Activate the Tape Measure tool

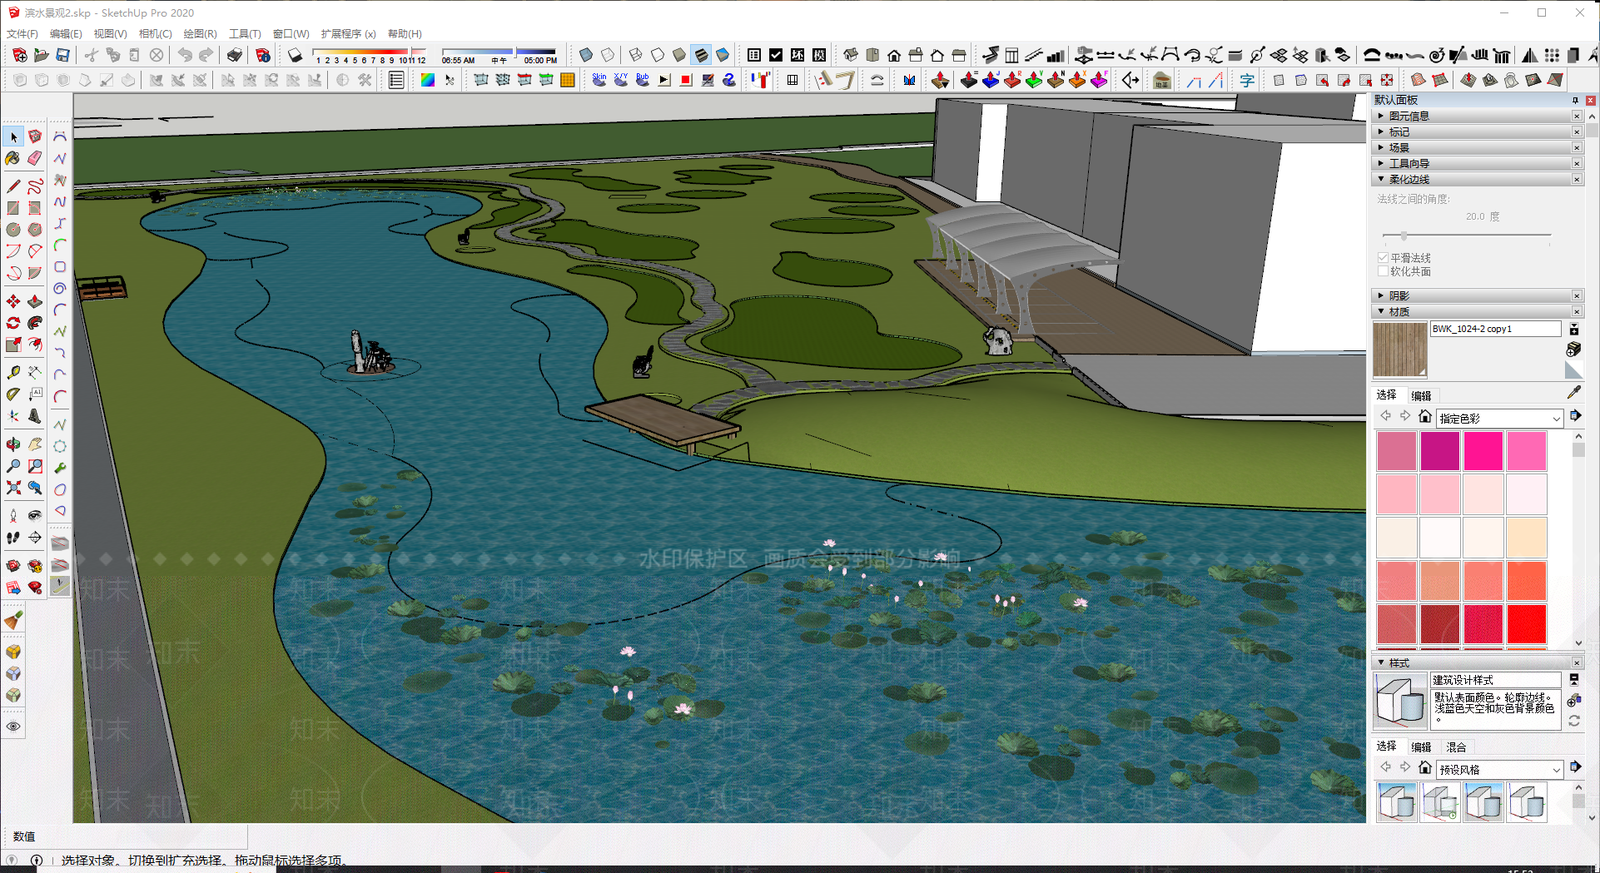click(x=13, y=372)
